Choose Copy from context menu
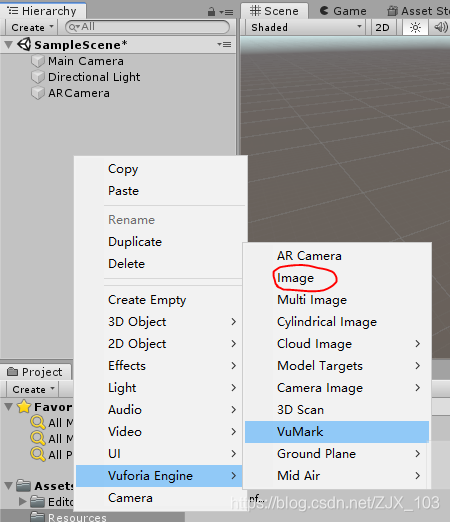The height and width of the screenshot is (522, 450). click(159, 169)
